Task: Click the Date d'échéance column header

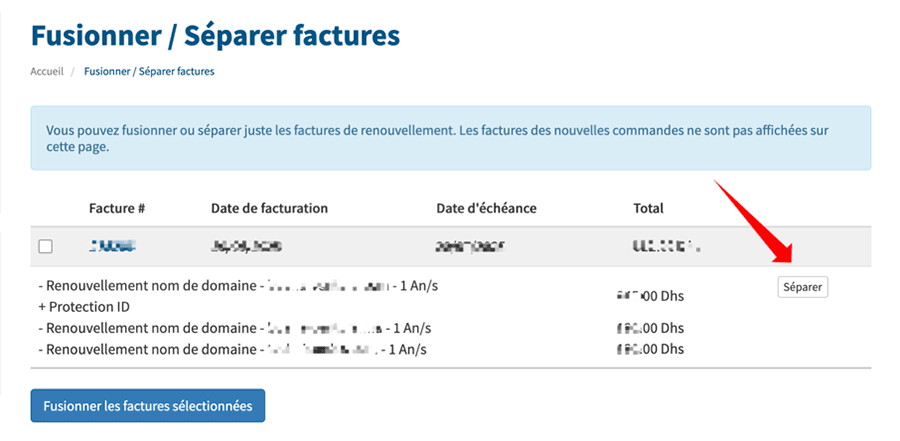Action: pos(486,208)
